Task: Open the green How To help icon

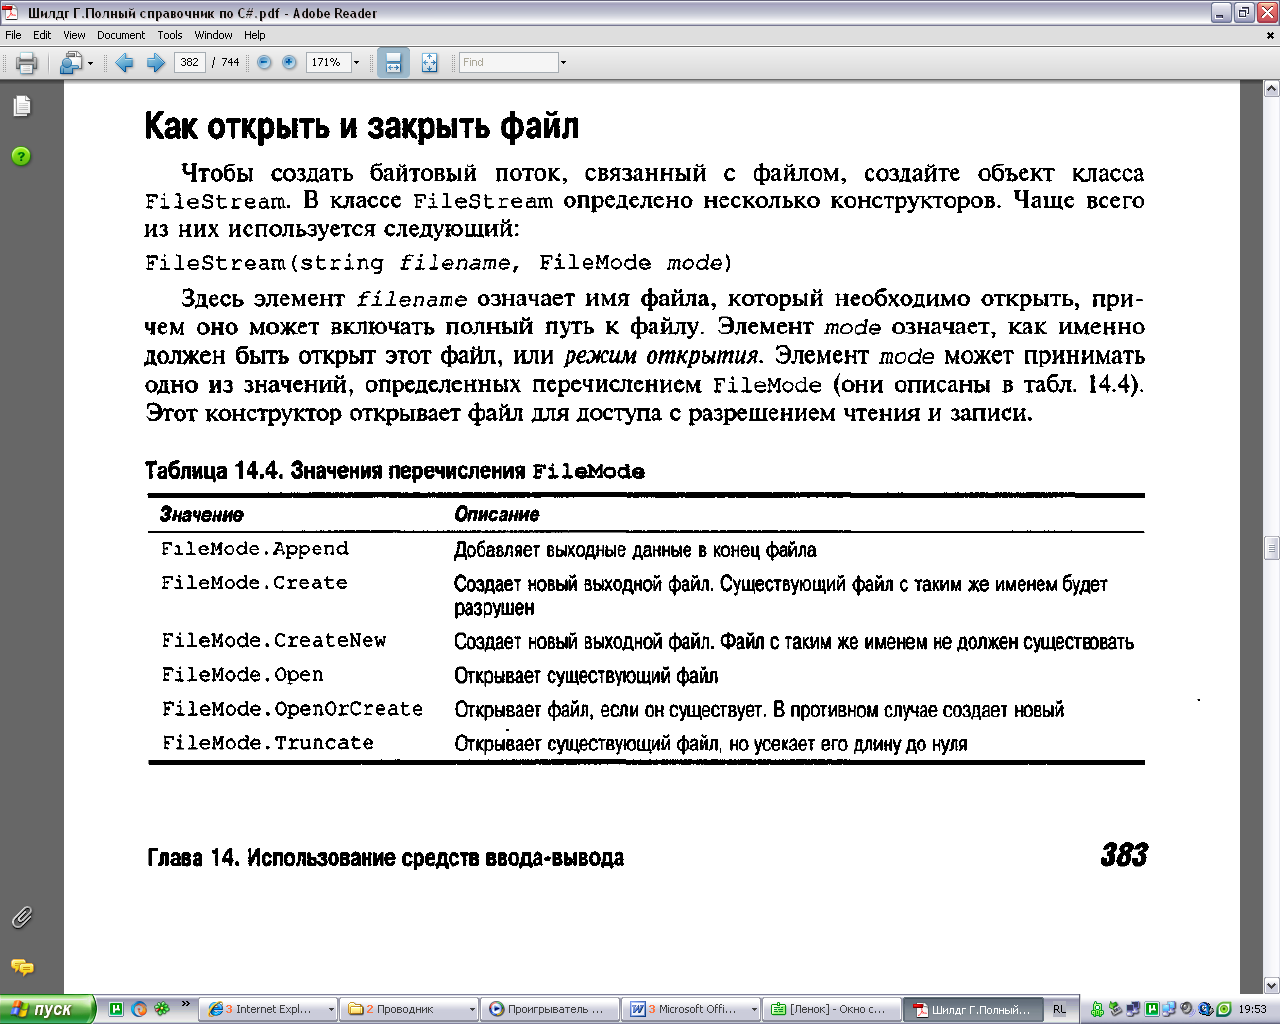Action: (21, 156)
